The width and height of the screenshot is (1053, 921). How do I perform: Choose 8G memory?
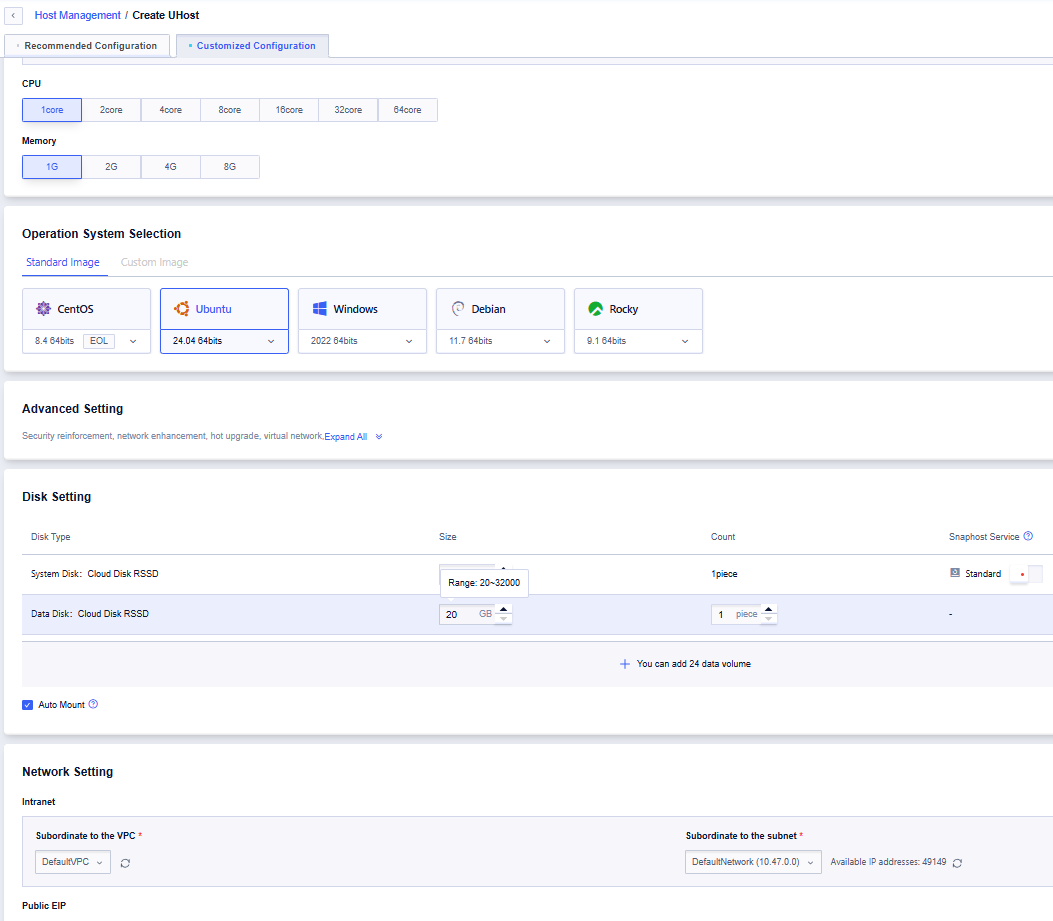230,167
